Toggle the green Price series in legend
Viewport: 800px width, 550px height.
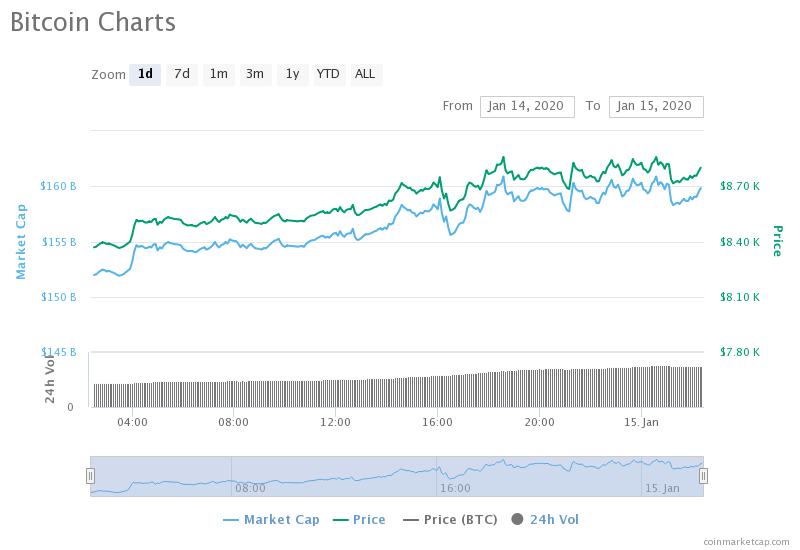(359, 520)
